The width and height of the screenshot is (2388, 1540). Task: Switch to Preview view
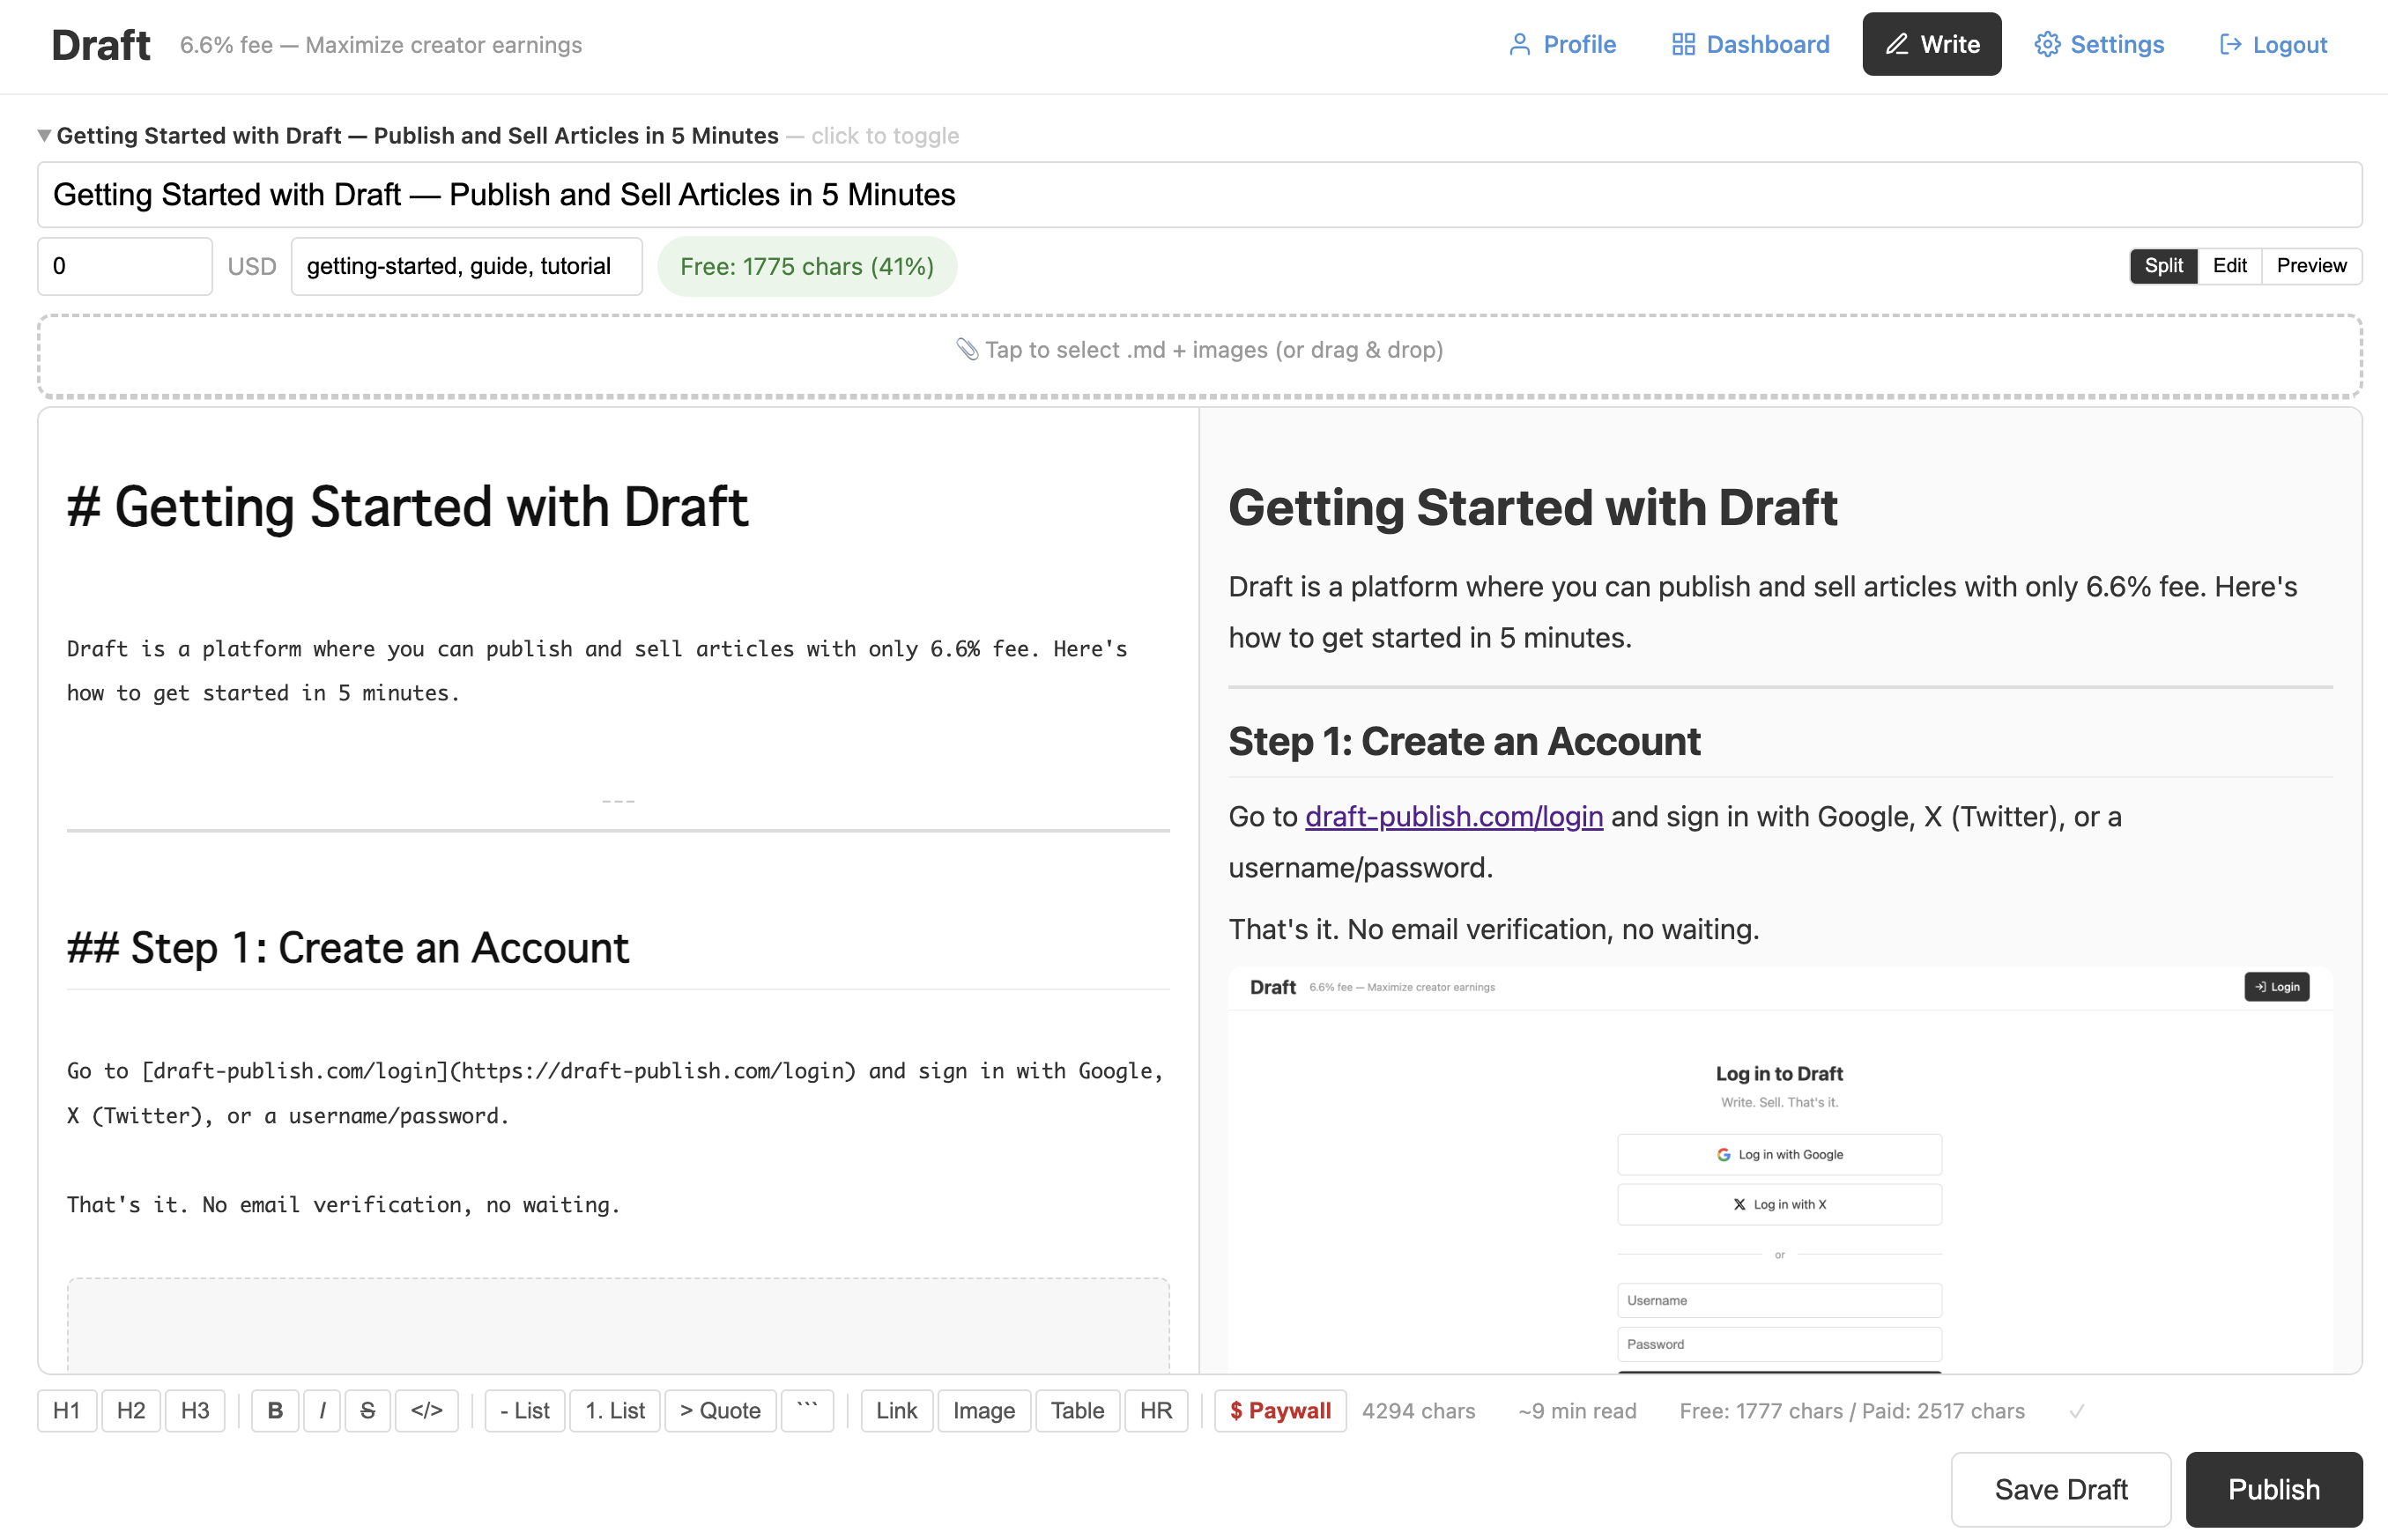click(2312, 265)
